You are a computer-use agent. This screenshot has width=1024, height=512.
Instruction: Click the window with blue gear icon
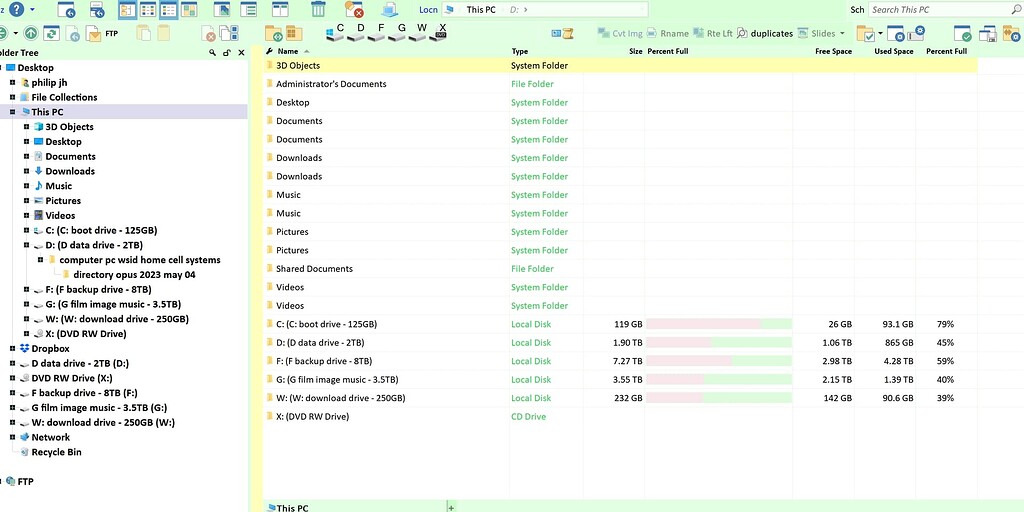pos(895,33)
